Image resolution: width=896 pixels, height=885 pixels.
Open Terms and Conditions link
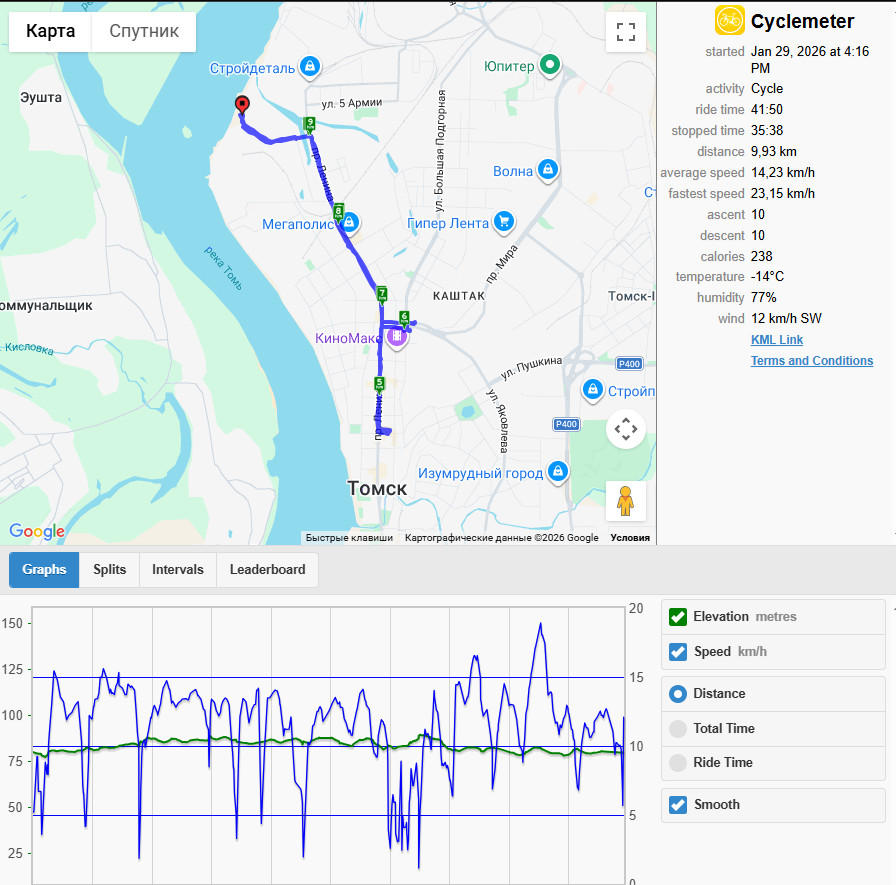[x=811, y=361]
